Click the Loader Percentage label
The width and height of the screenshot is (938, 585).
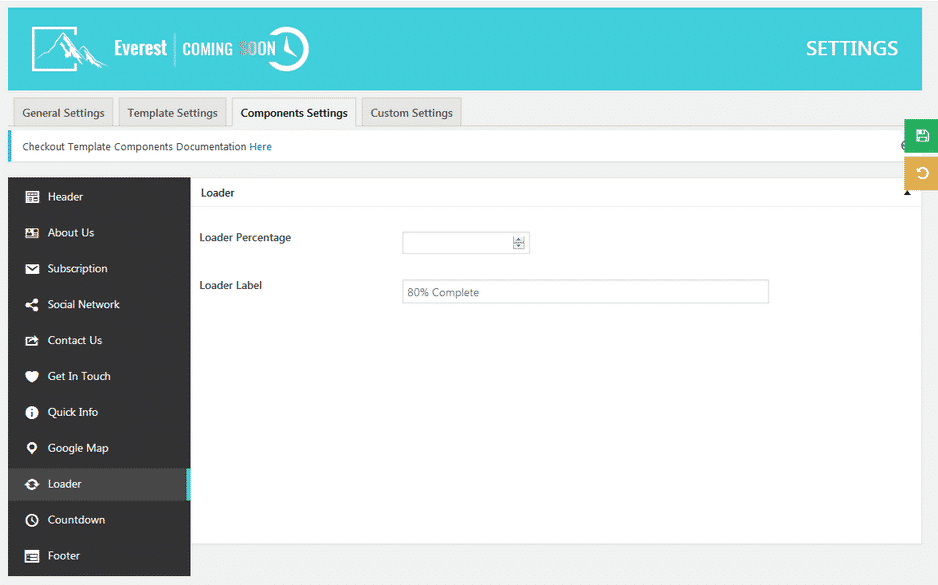click(245, 237)
